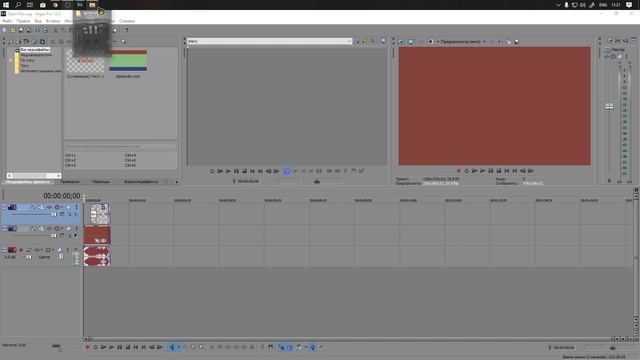
Task: Minimize the first video track header
Action: coord(4,207)
